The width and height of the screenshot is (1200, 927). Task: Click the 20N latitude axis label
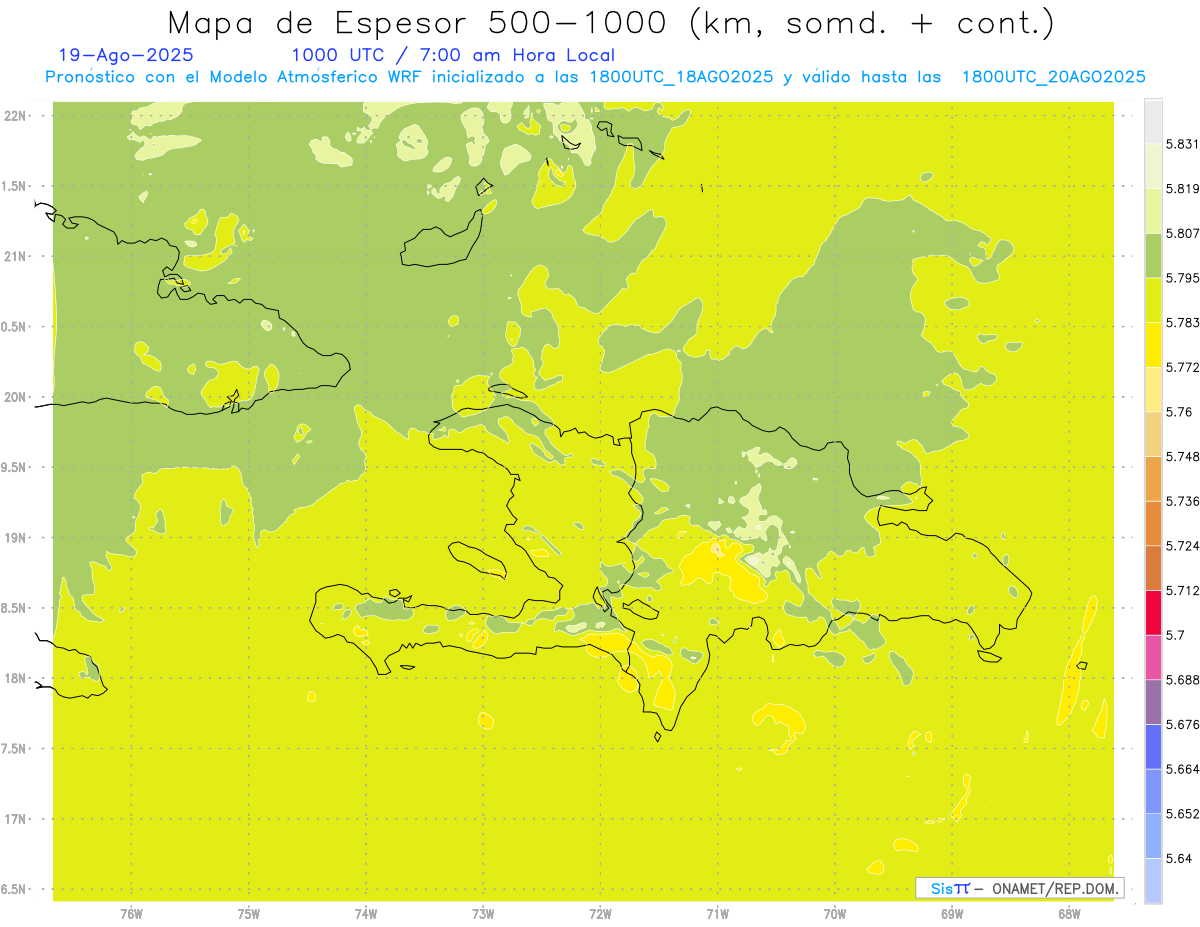[x=14, y=397]
